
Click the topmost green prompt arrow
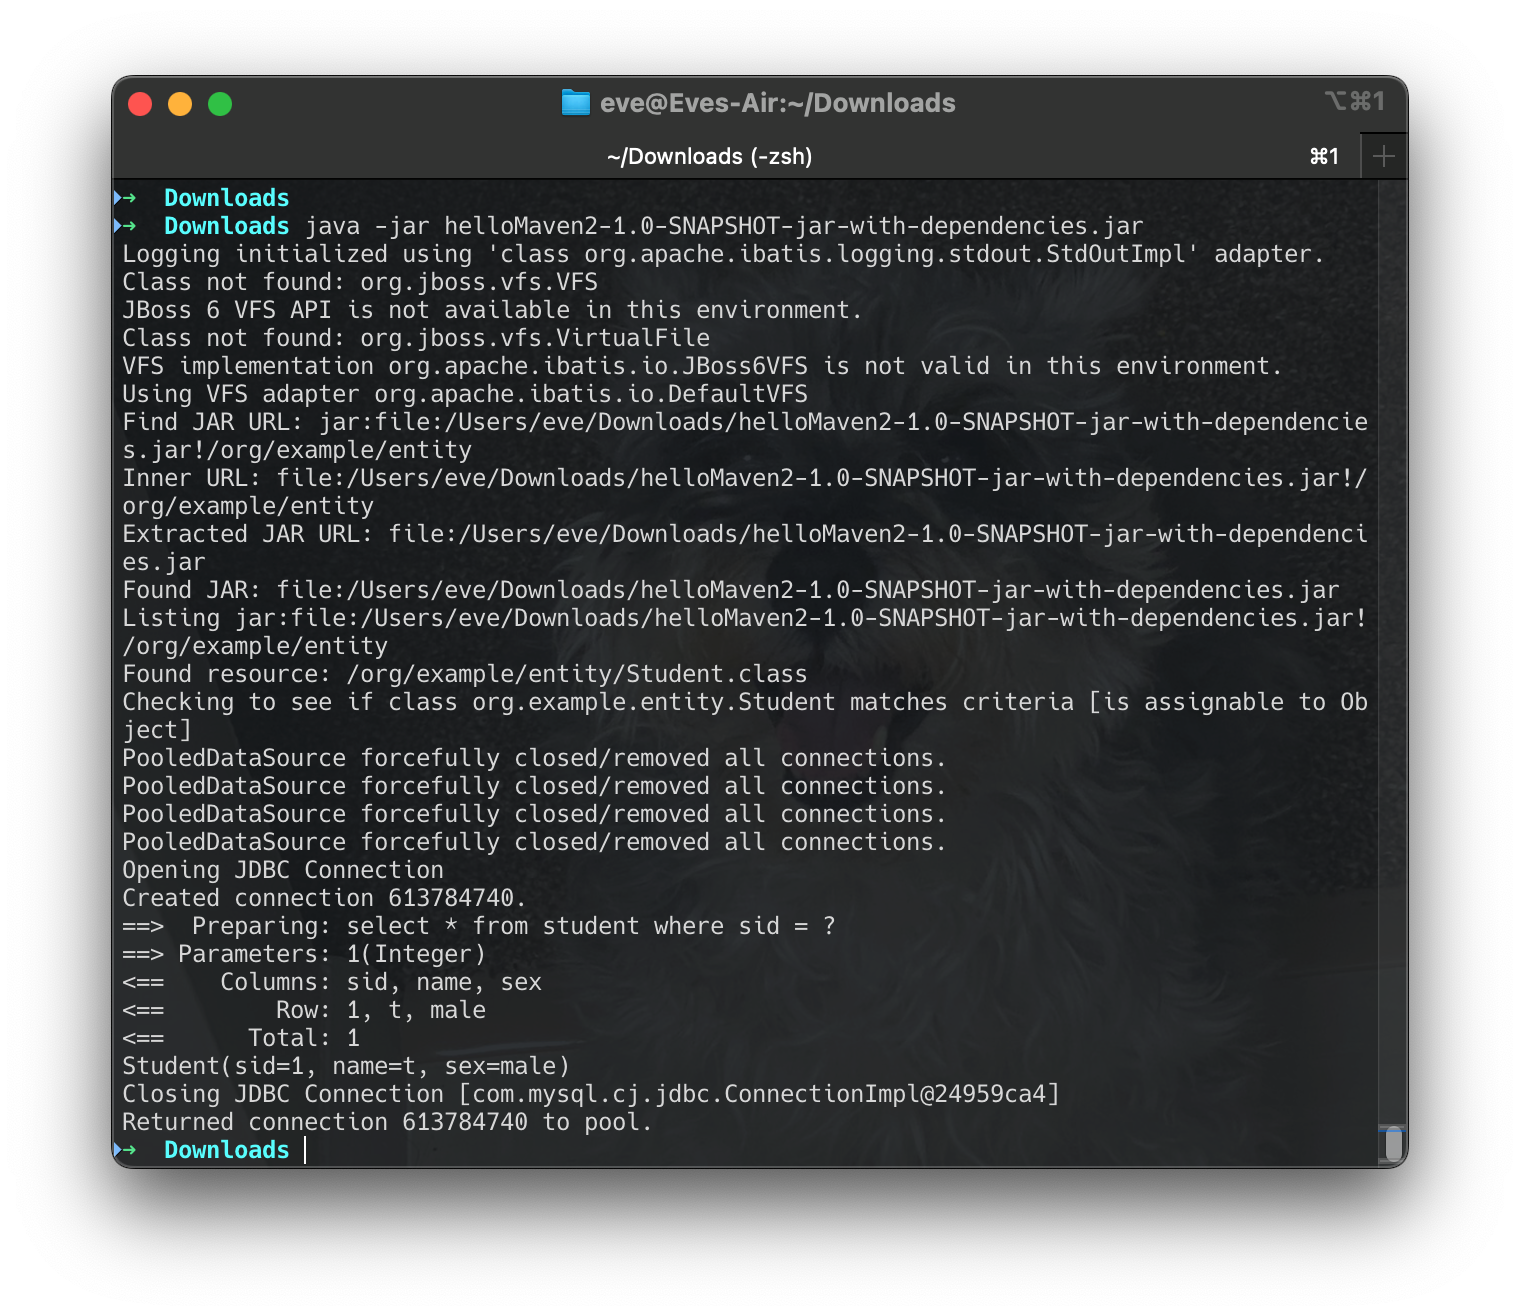131,197
